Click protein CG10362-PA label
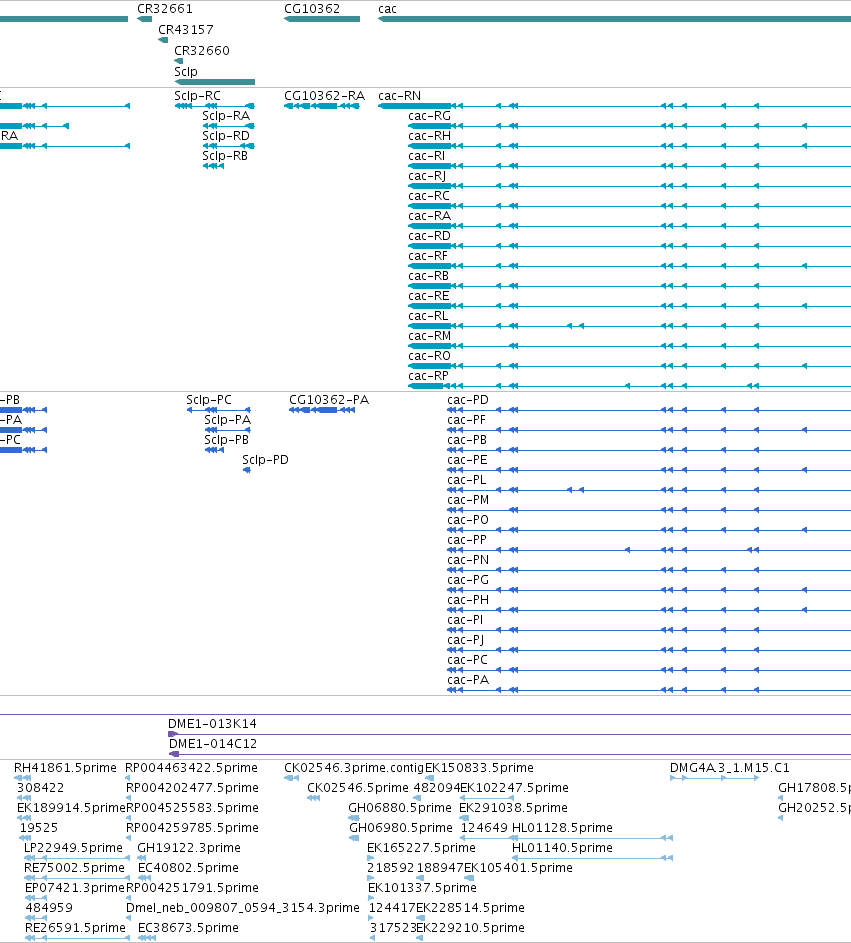Screen dimensions: 851x943 tap(329, 400)
